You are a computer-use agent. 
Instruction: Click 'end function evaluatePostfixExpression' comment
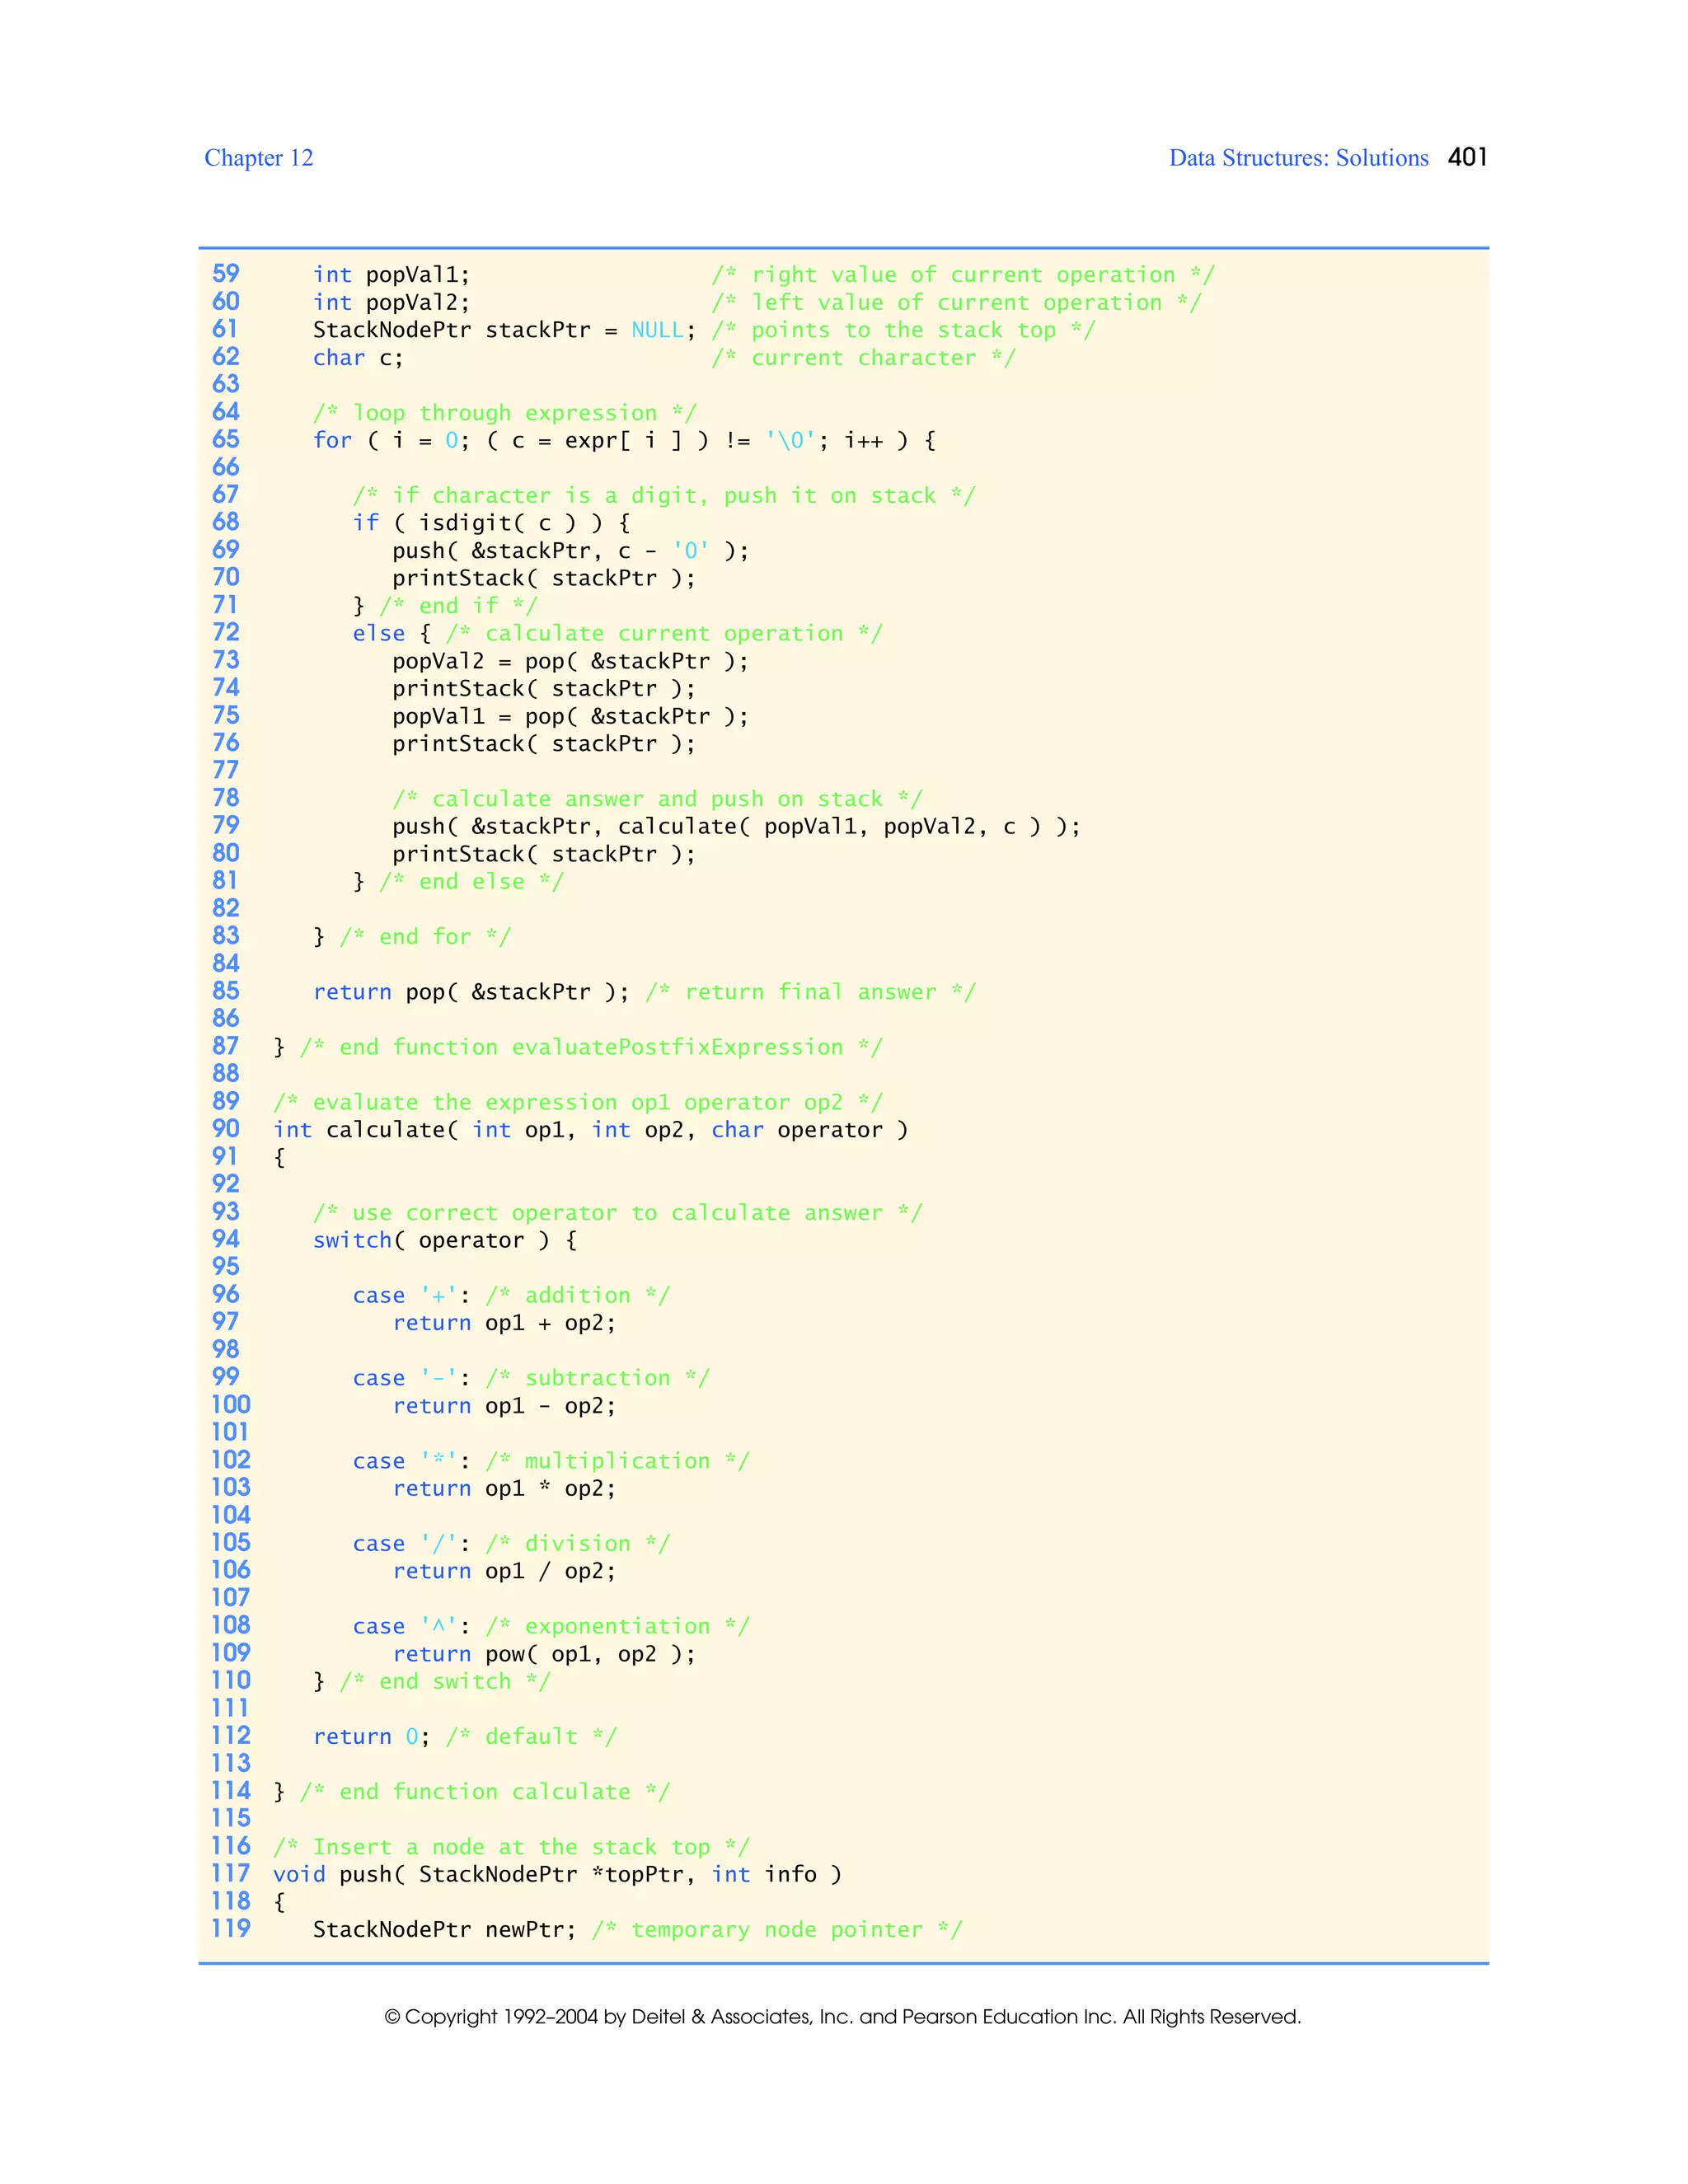pos(591,1047)
